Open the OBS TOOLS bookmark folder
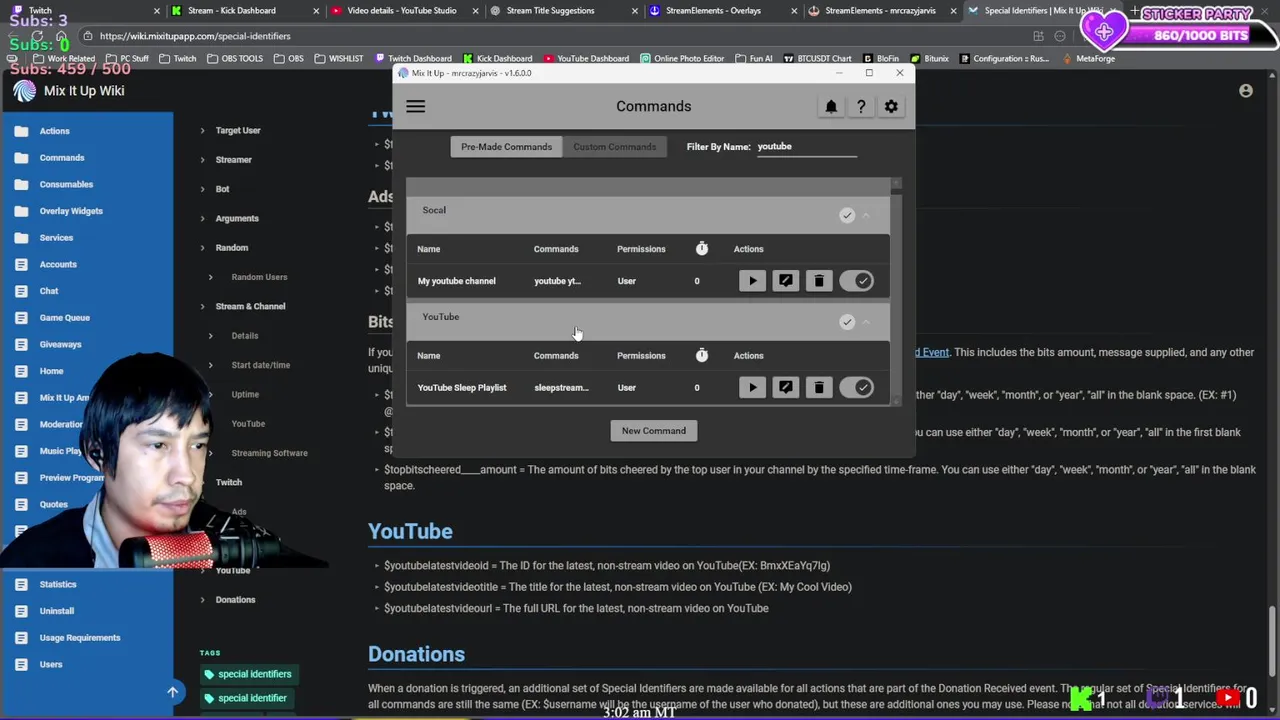Image resolution: width=1280 pixels, height=720 pixels. (x=235, y=59)
